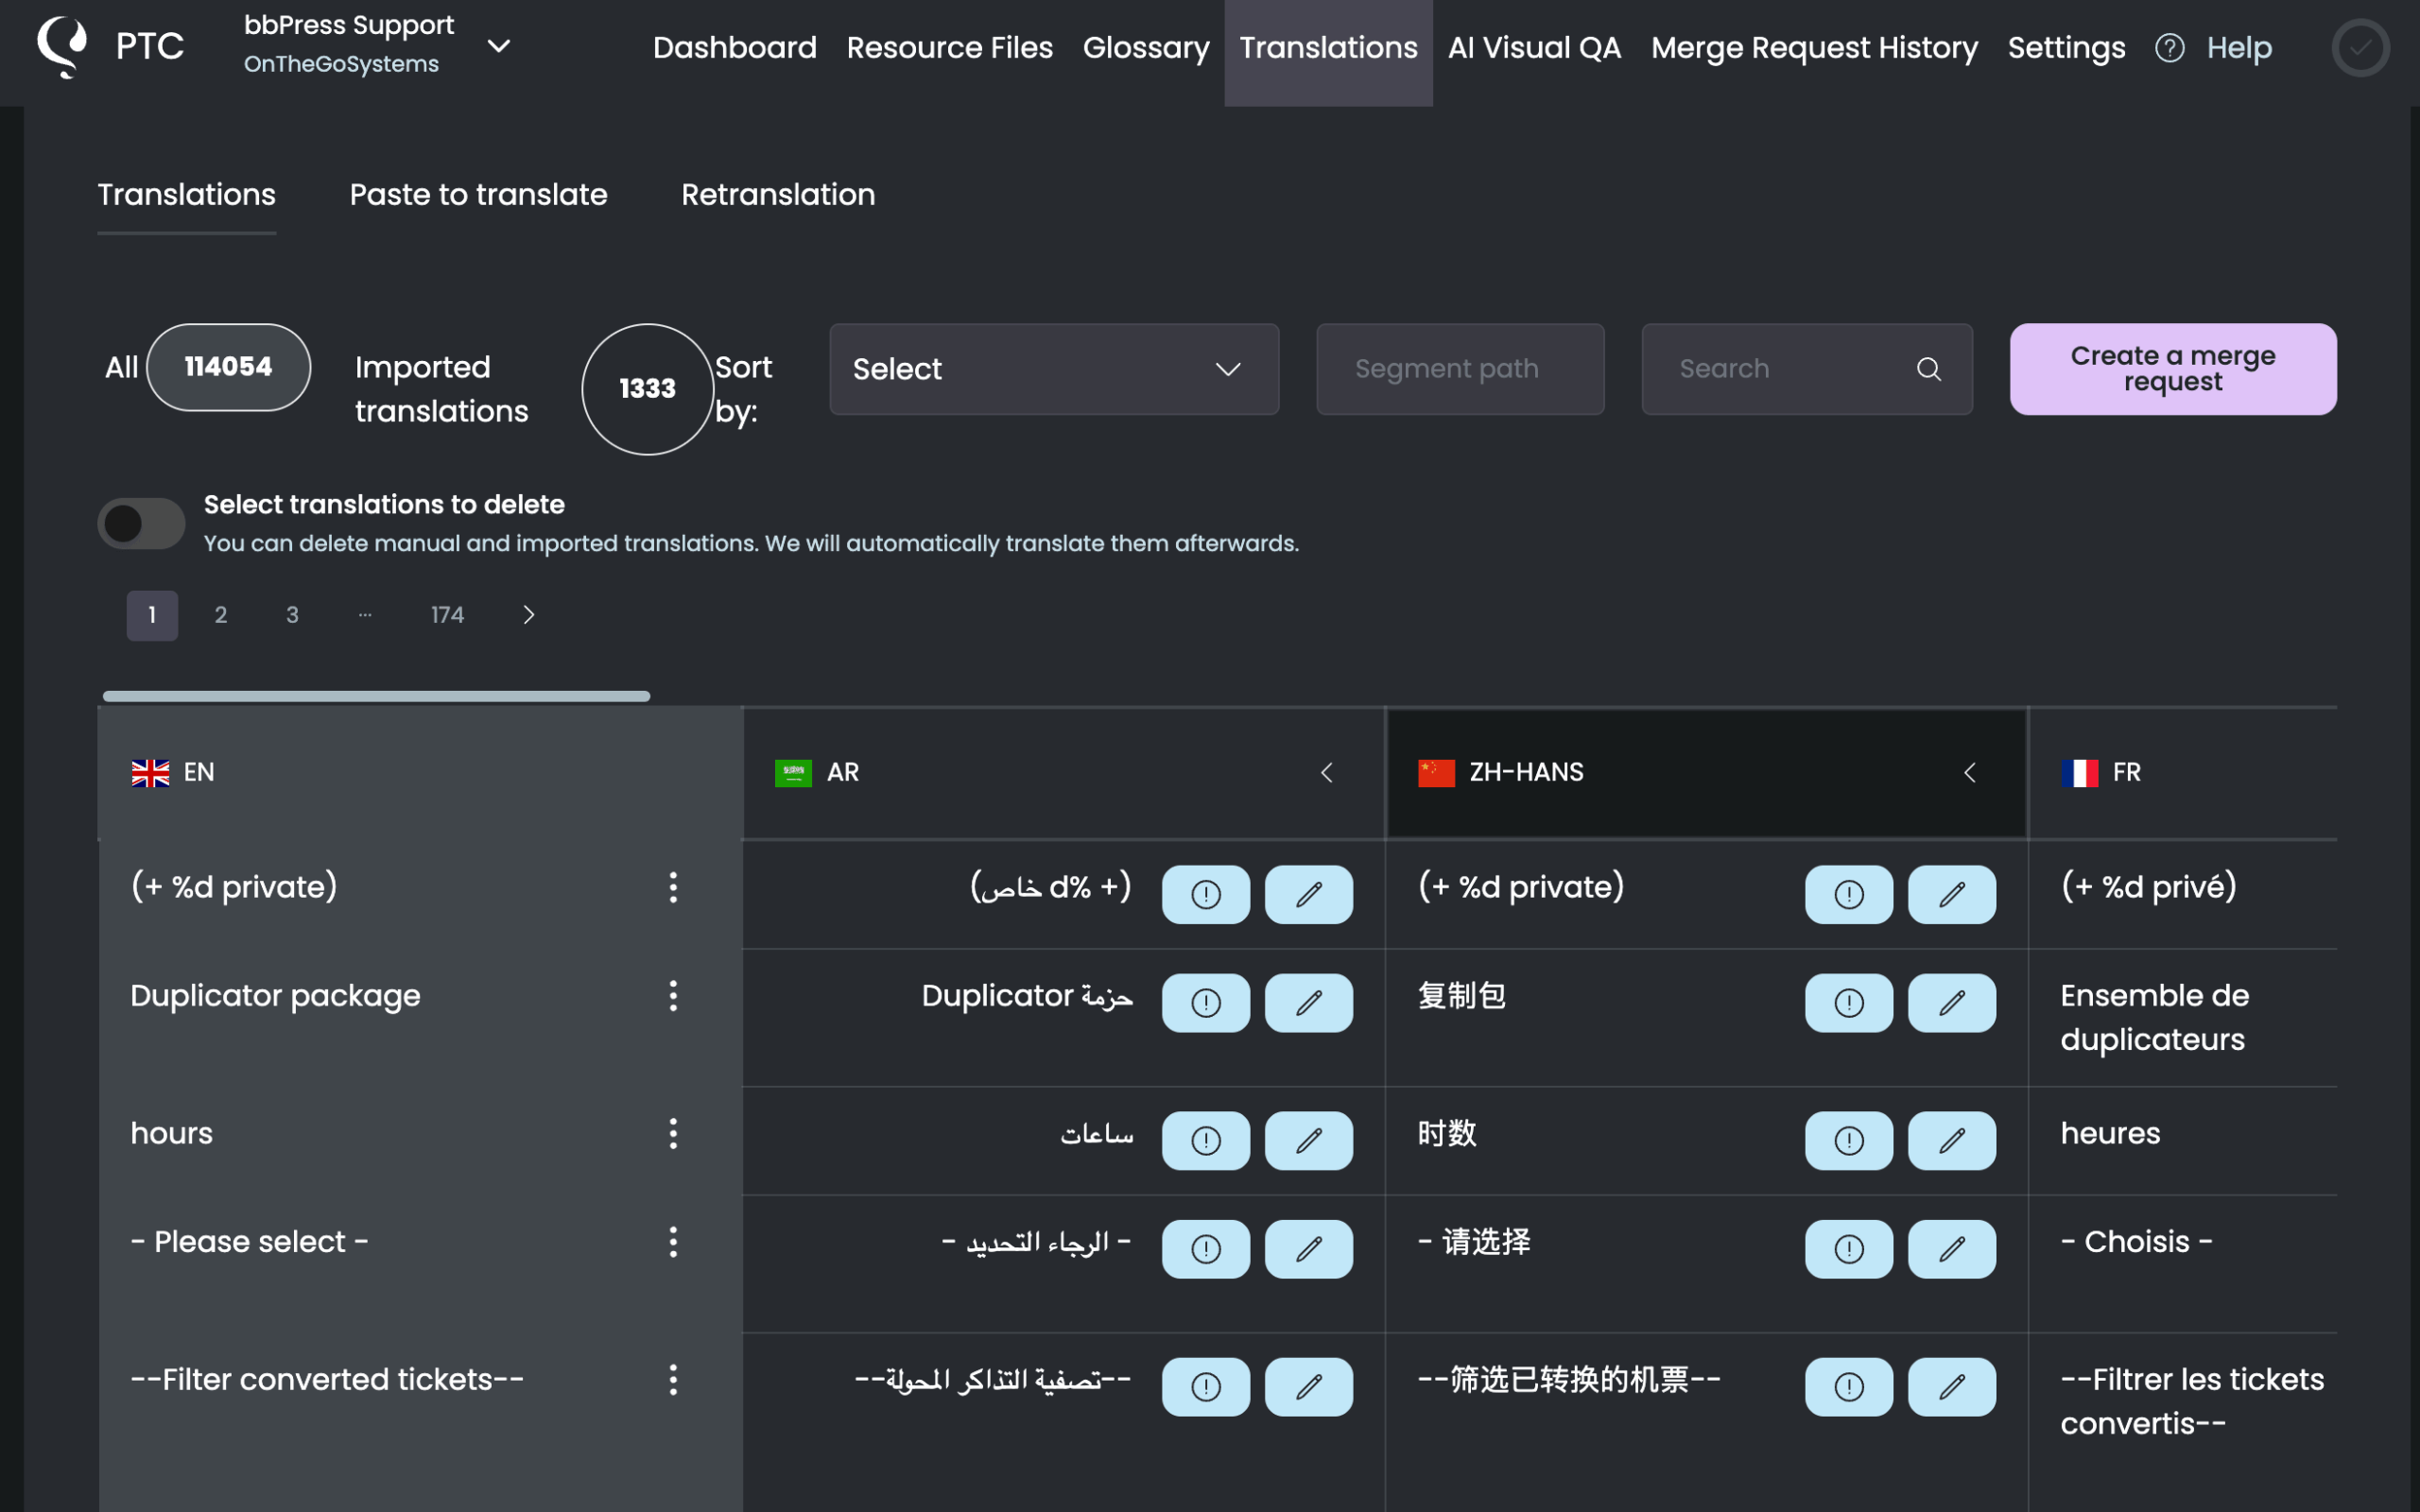Screen dimensions: 2420x1512
Task: Edit Arabic translation of '(+ %d private)'
Action: (x=1308, y=894)
